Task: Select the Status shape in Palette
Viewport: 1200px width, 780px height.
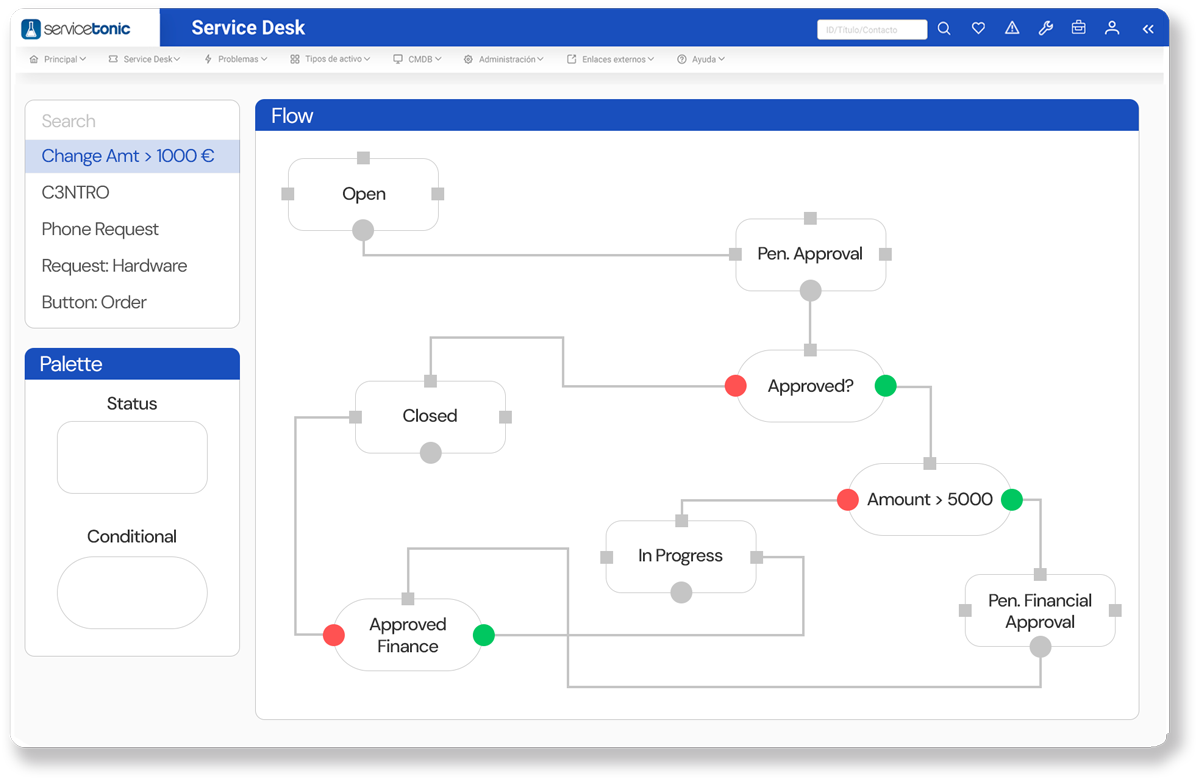Action: [x=132, y=457]
